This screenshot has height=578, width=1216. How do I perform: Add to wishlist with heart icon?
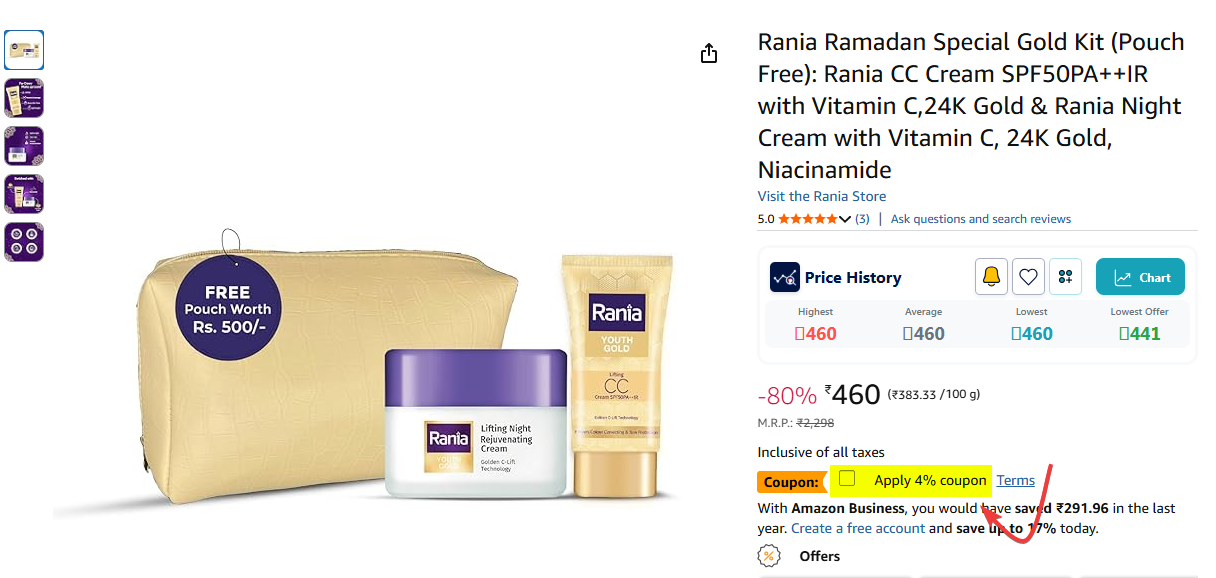(1028, 277)
